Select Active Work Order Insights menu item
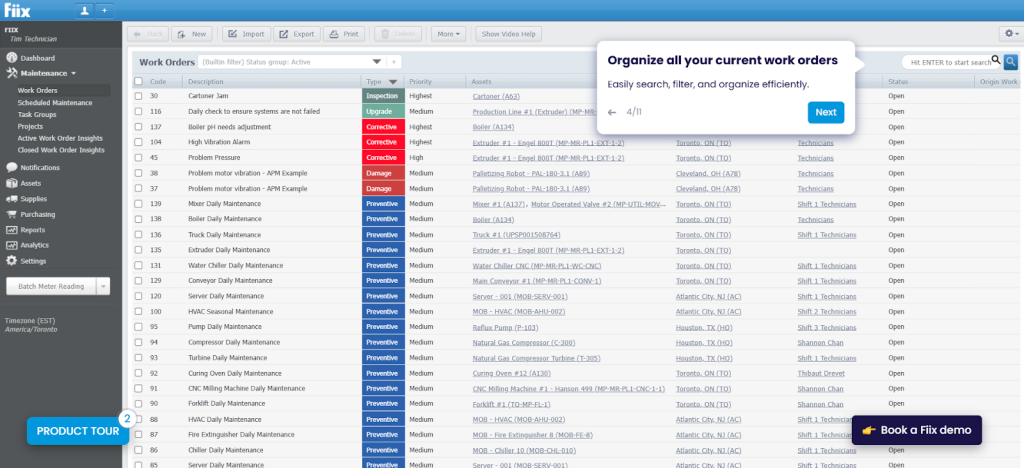1024x468 pixels. tap(60, 138)
